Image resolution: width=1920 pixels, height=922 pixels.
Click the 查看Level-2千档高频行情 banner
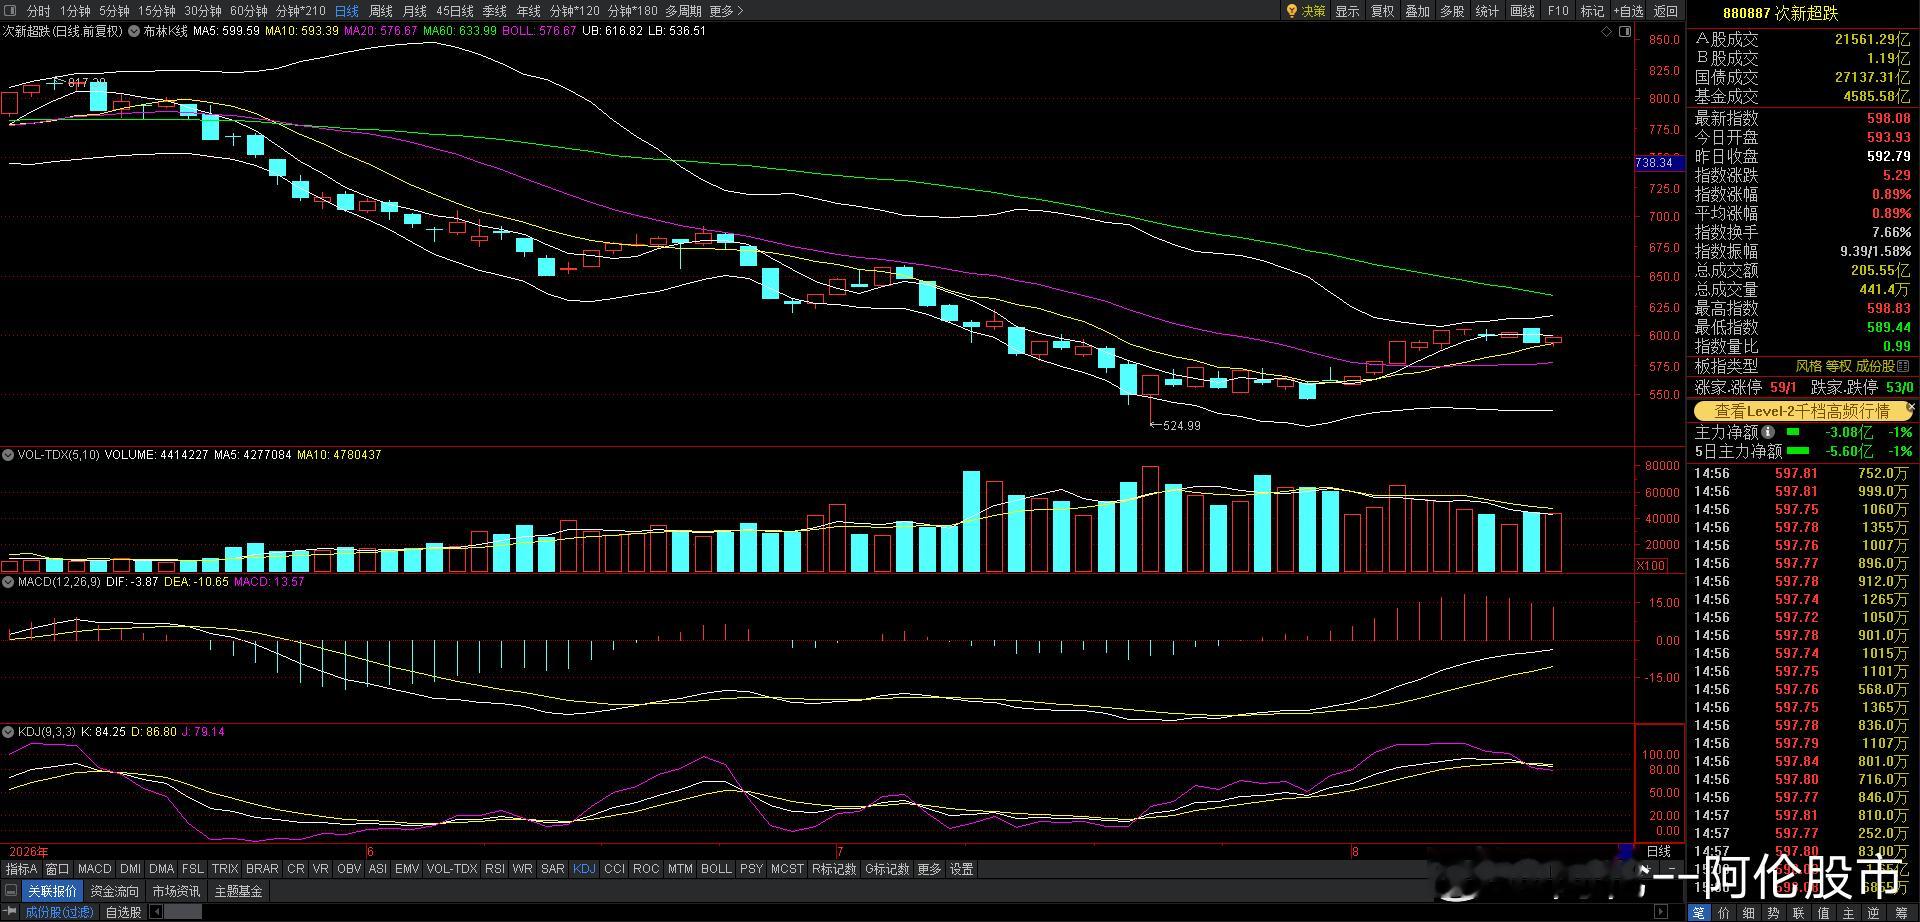coord(1801,411)
